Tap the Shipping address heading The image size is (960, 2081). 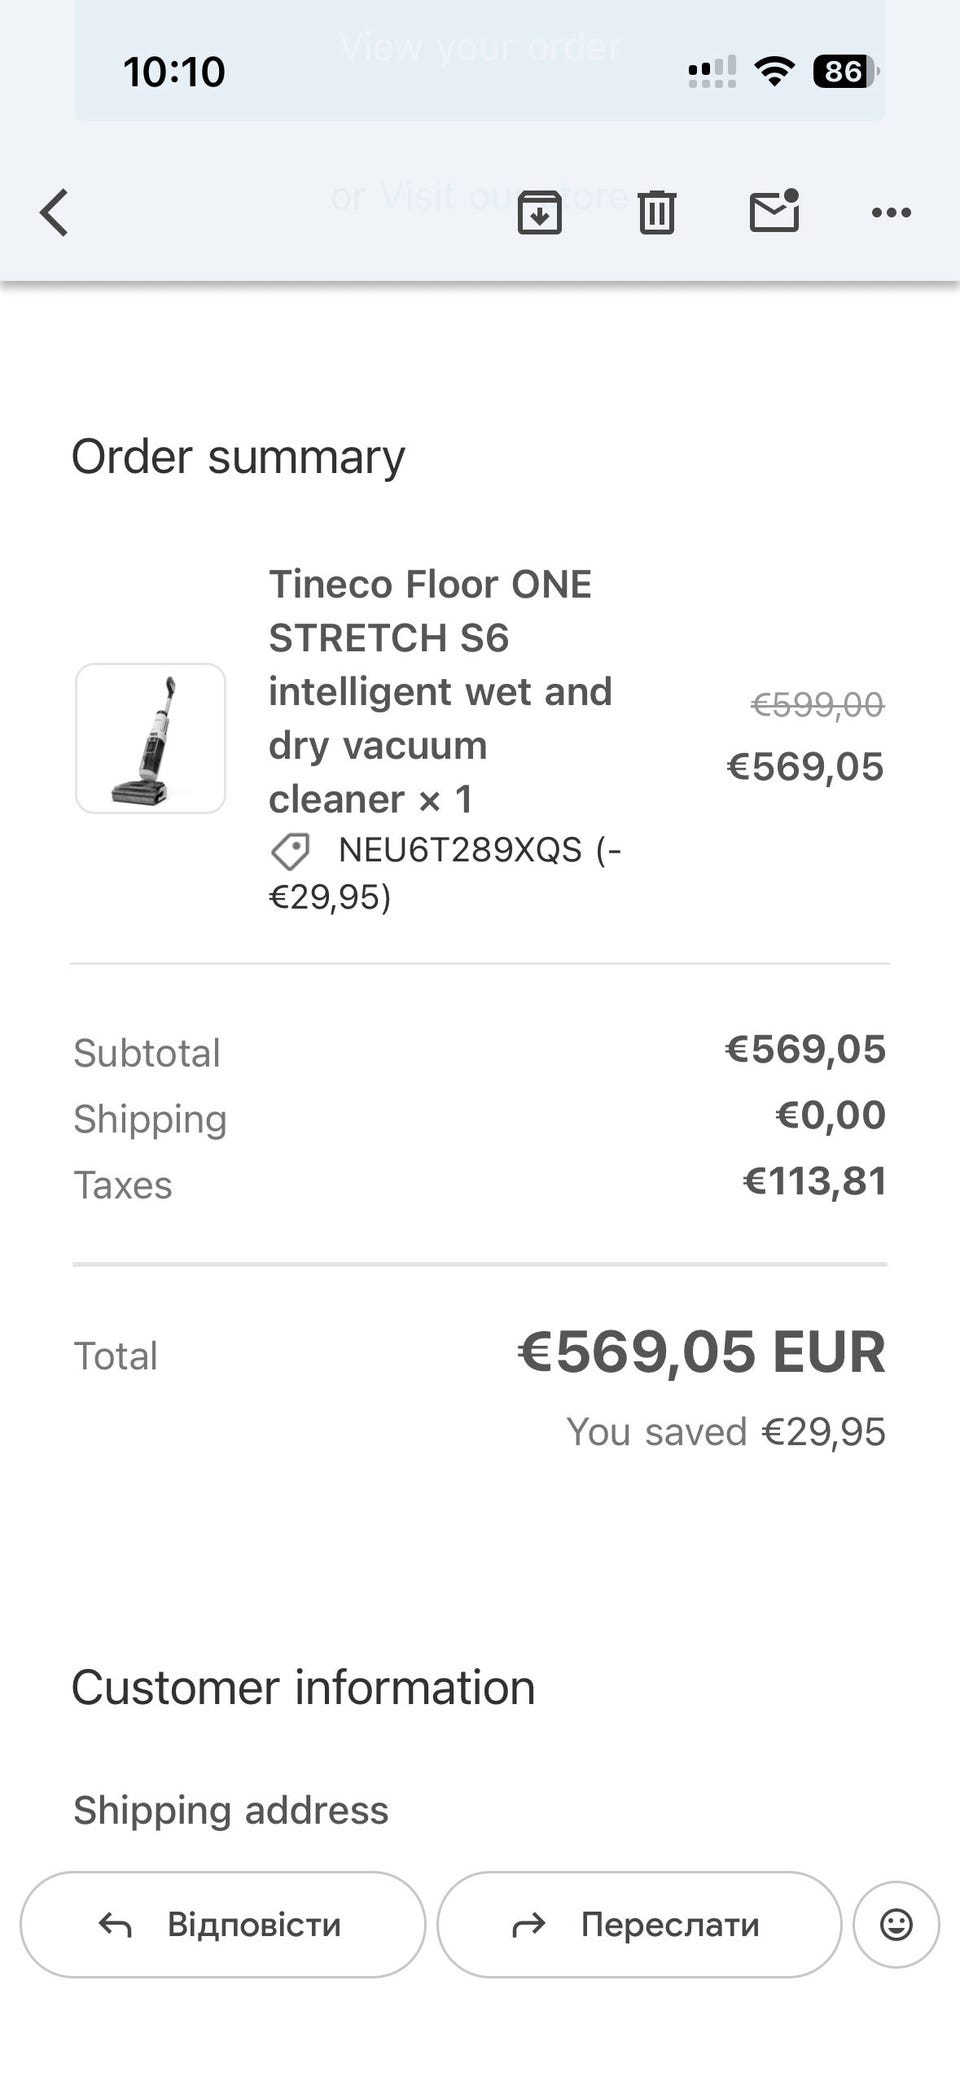tap(231, 1810)
